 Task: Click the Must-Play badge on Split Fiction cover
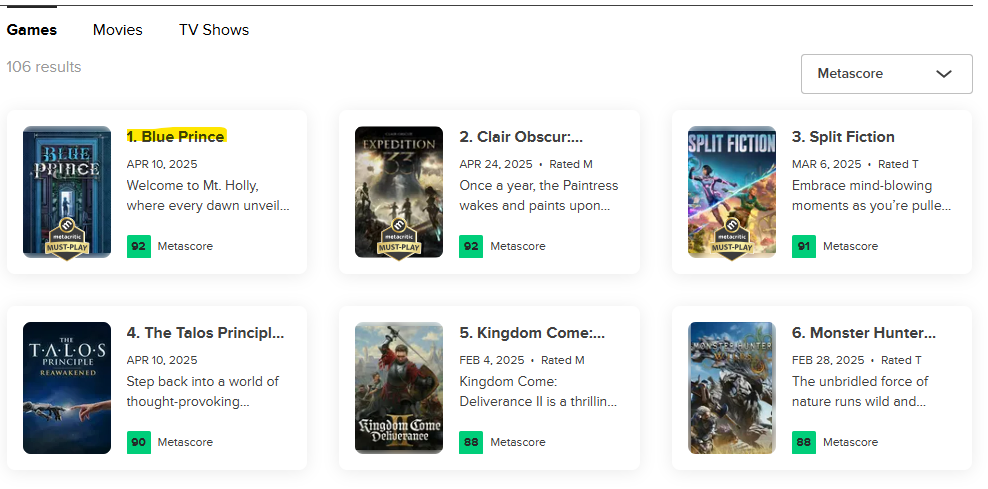732,239
